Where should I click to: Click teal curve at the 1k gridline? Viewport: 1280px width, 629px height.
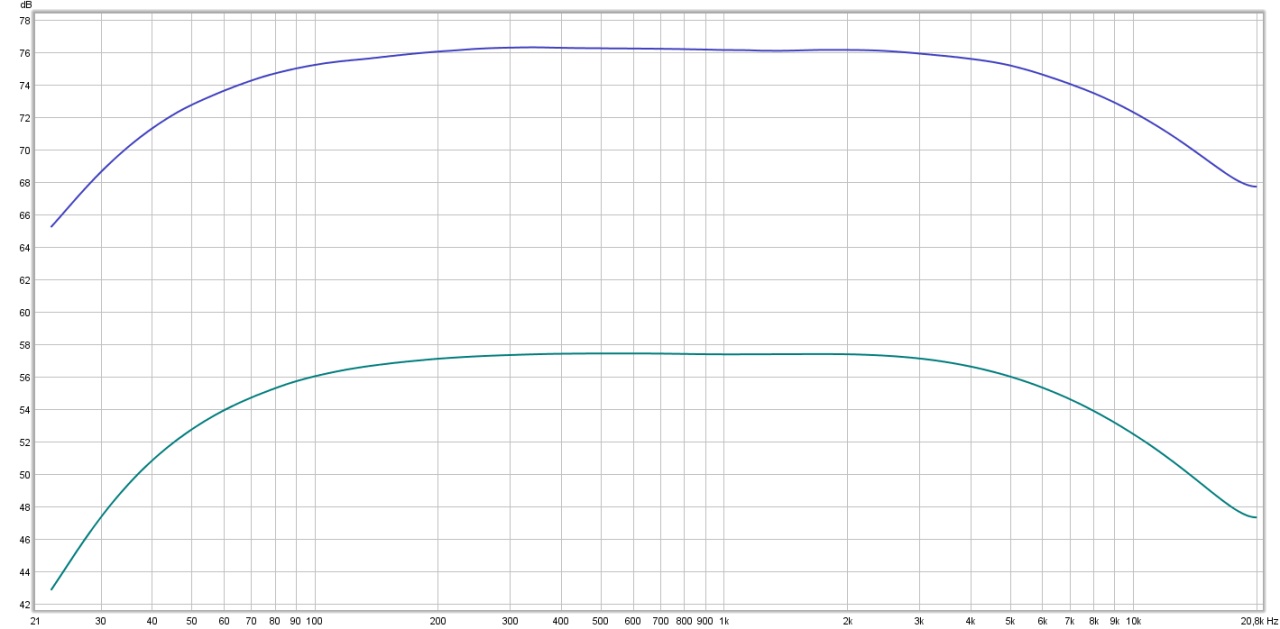pyautogui.click(x=723, y=354)
